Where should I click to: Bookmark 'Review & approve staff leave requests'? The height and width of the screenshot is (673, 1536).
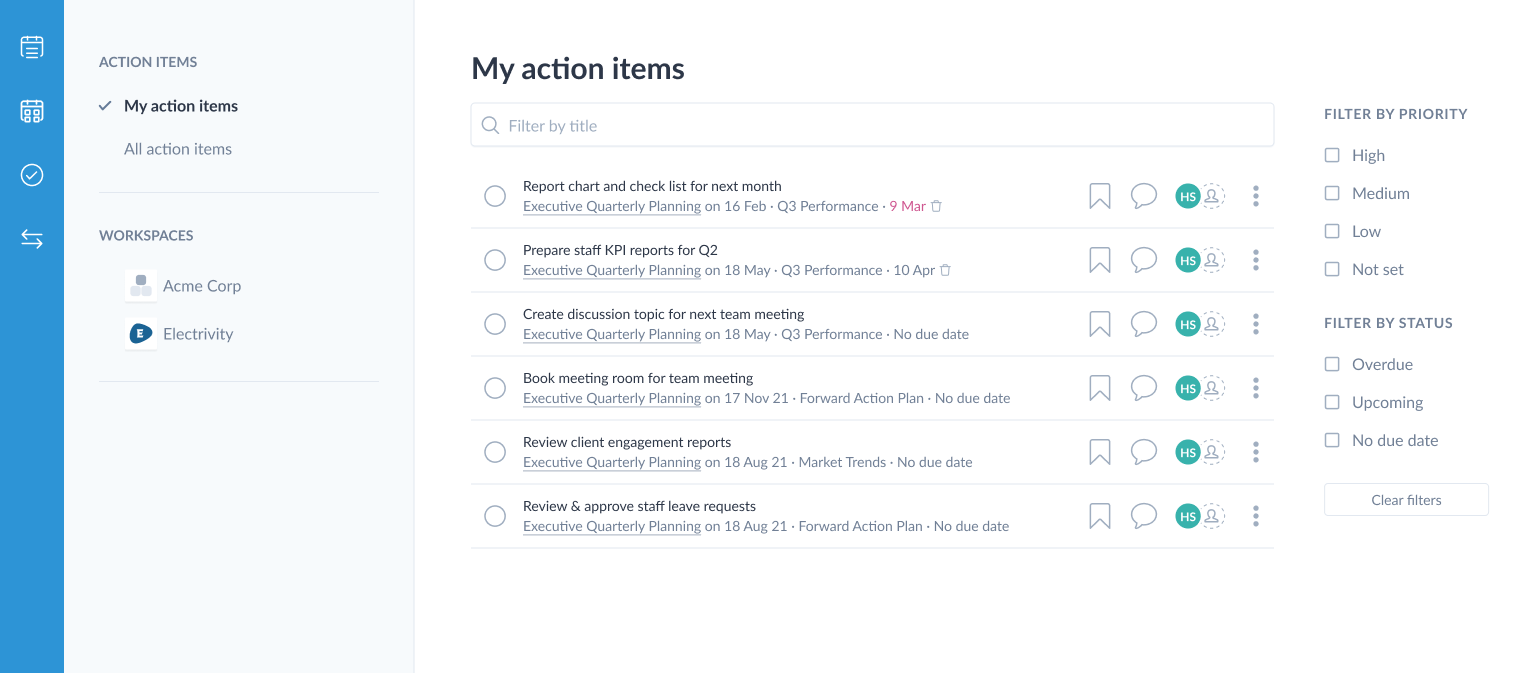pos(1100,516)
